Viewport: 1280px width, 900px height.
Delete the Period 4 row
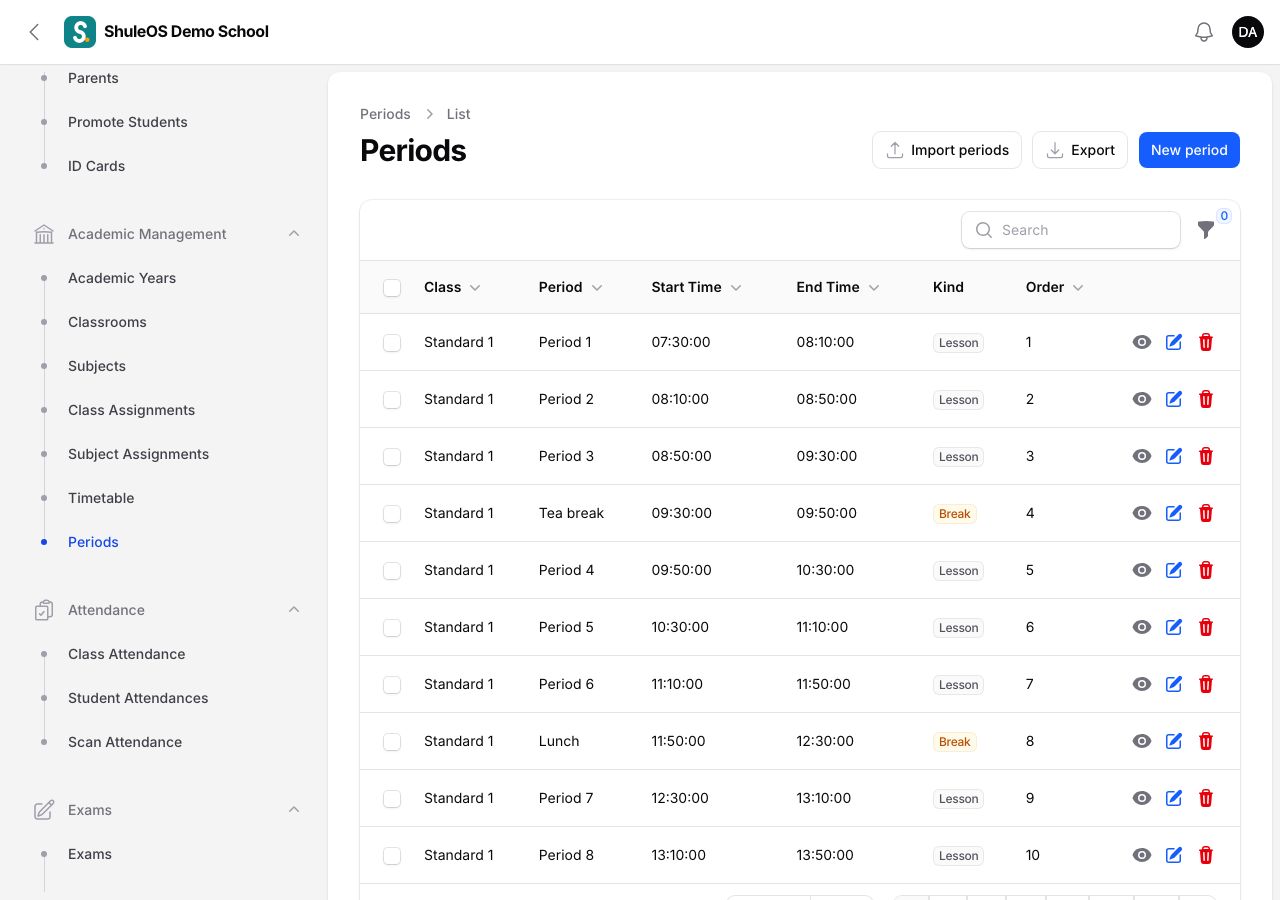click(1206, 570)
